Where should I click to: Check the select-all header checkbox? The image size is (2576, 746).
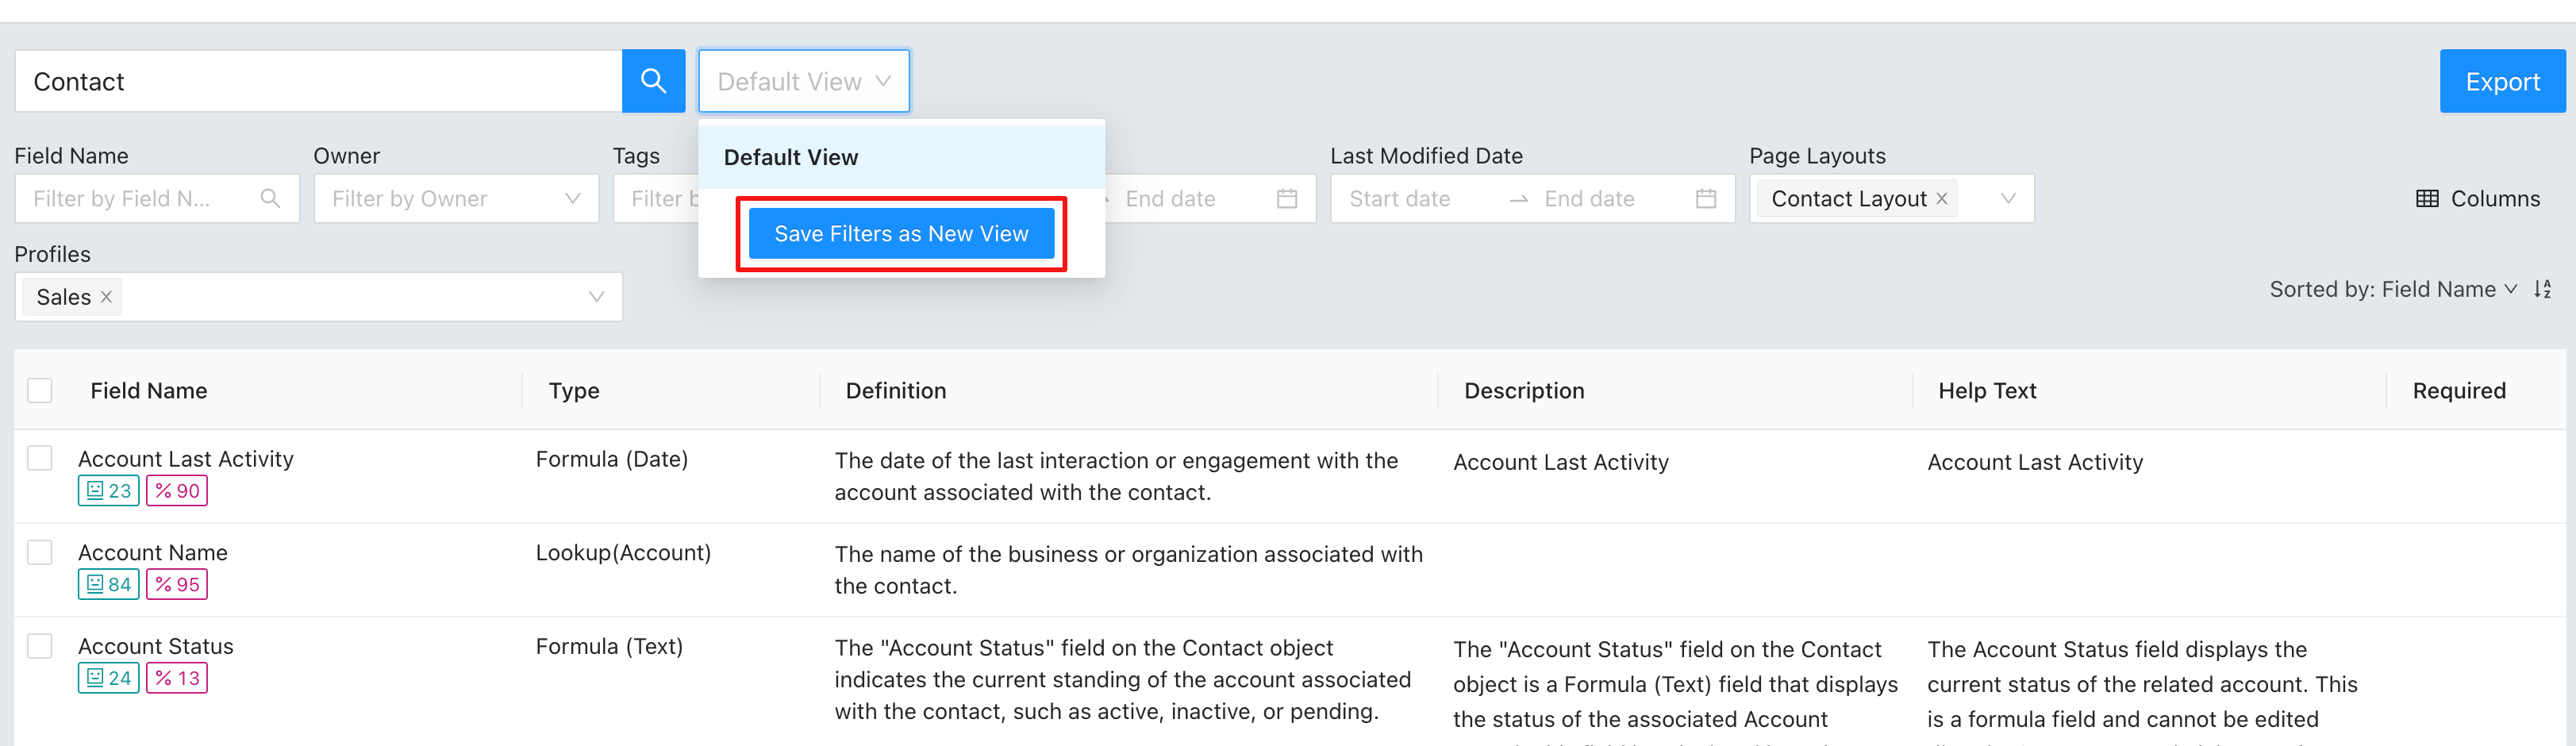click(40, 390)
